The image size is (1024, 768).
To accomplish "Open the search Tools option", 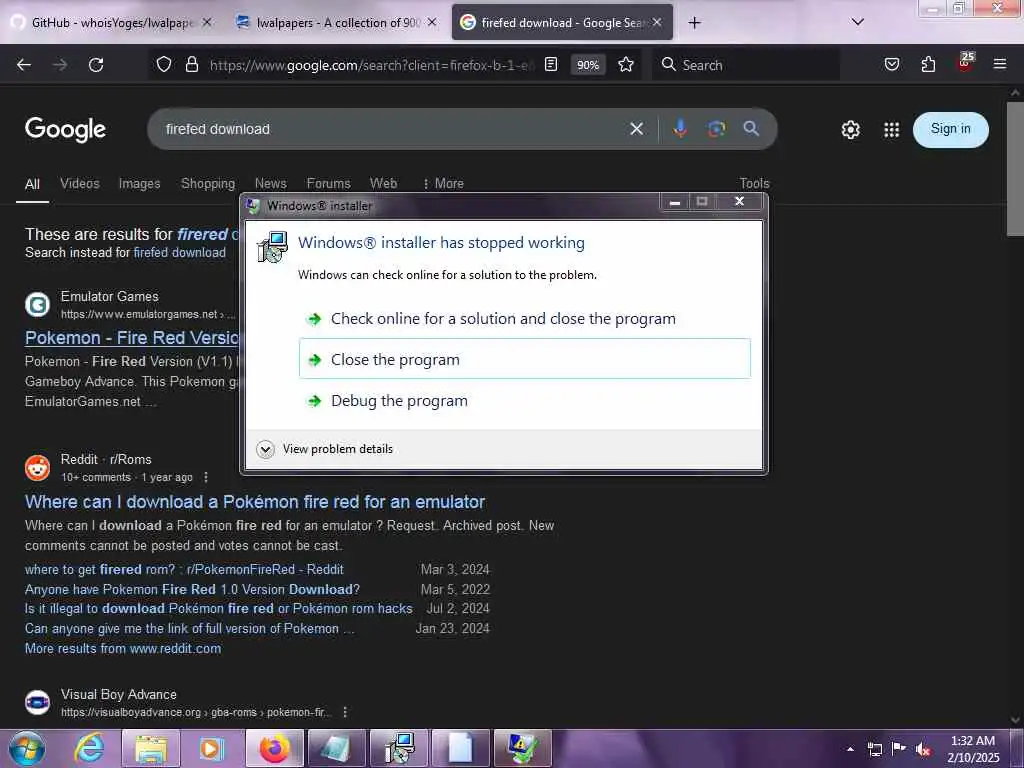I will (x=754, y=184).
